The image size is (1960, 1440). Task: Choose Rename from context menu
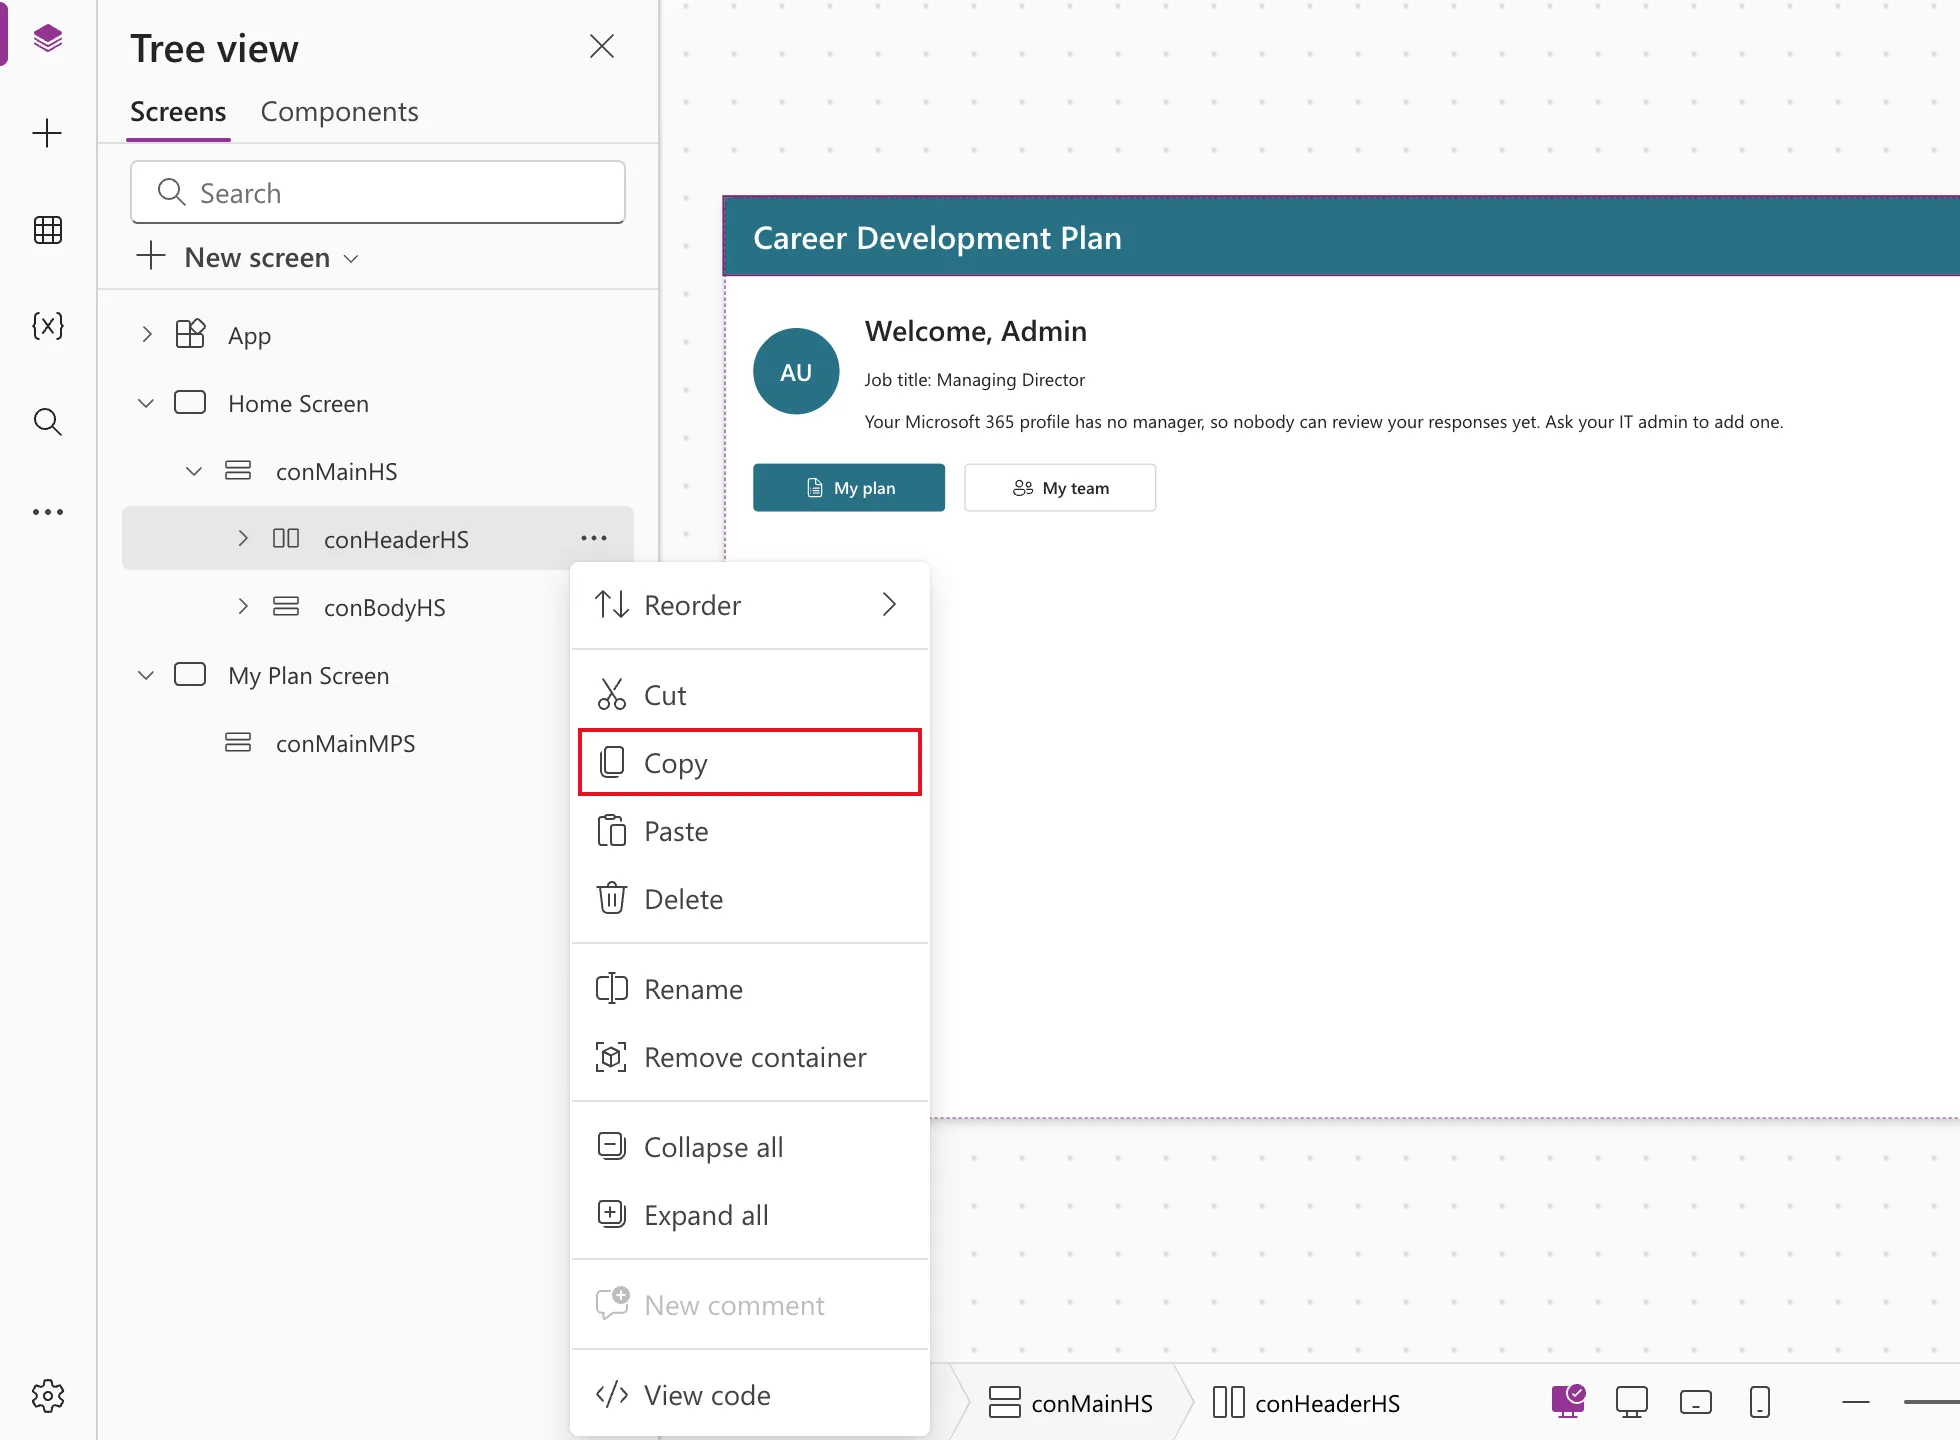coord(750,989)
